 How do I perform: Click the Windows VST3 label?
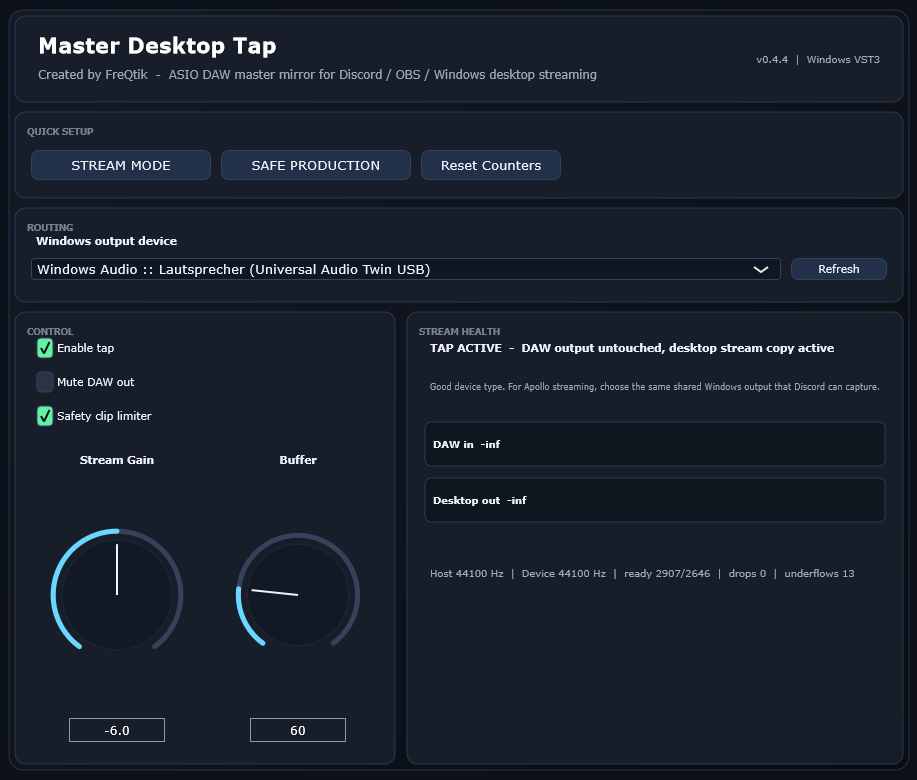pos(843,60)
